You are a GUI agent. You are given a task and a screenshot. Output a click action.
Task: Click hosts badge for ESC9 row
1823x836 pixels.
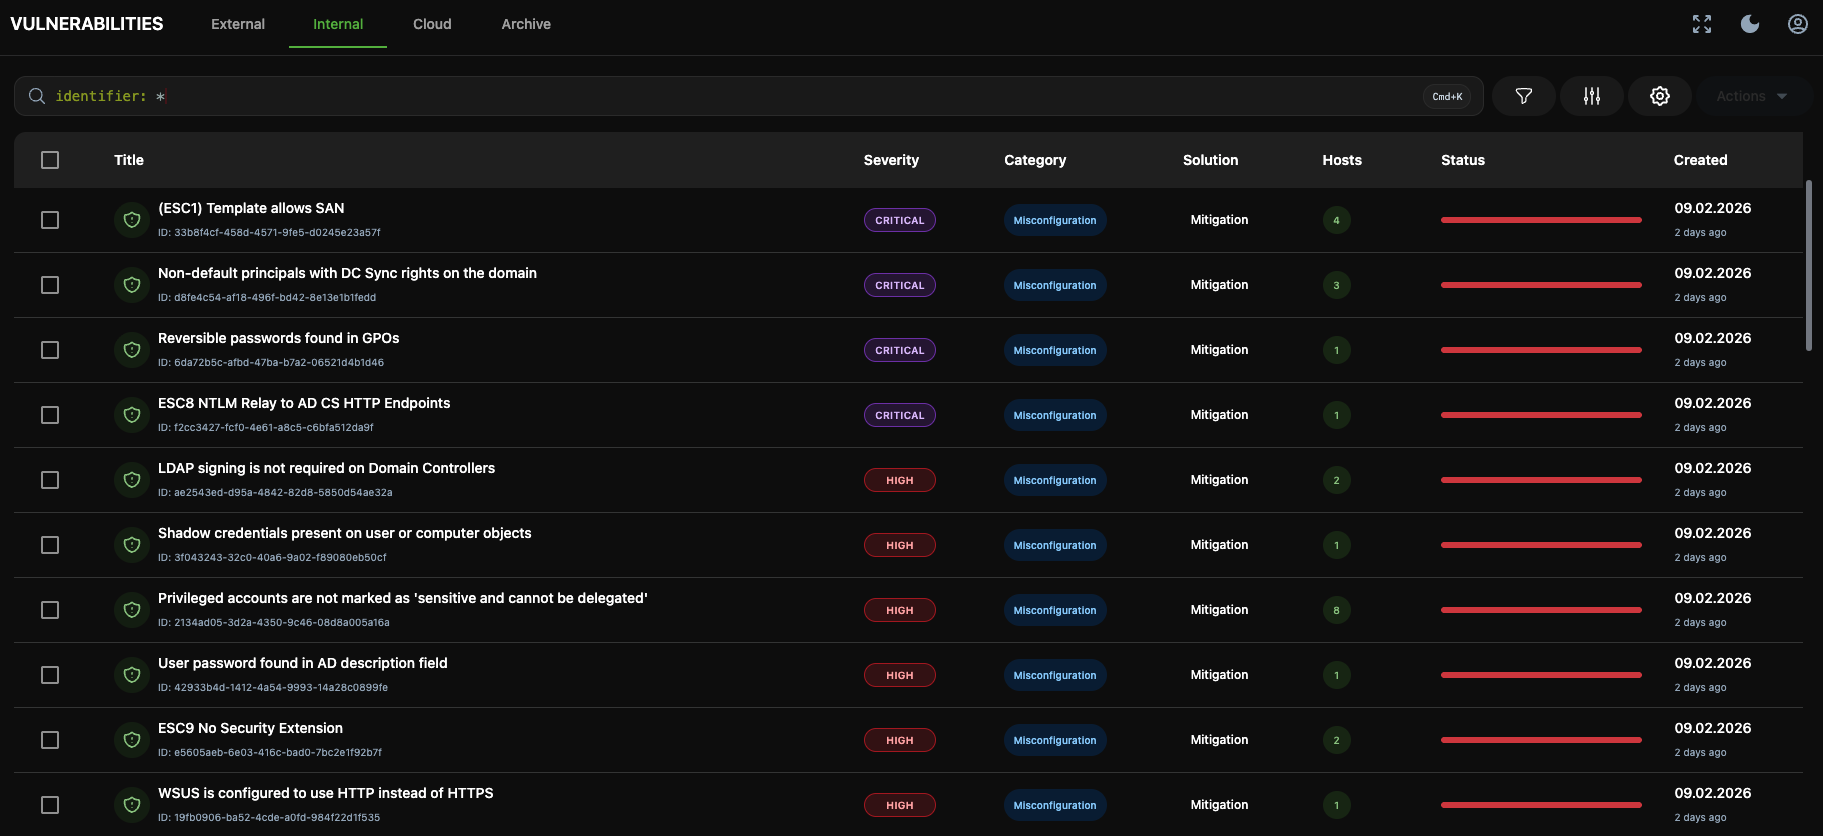pyautogui.click(x=1336, y=740)
